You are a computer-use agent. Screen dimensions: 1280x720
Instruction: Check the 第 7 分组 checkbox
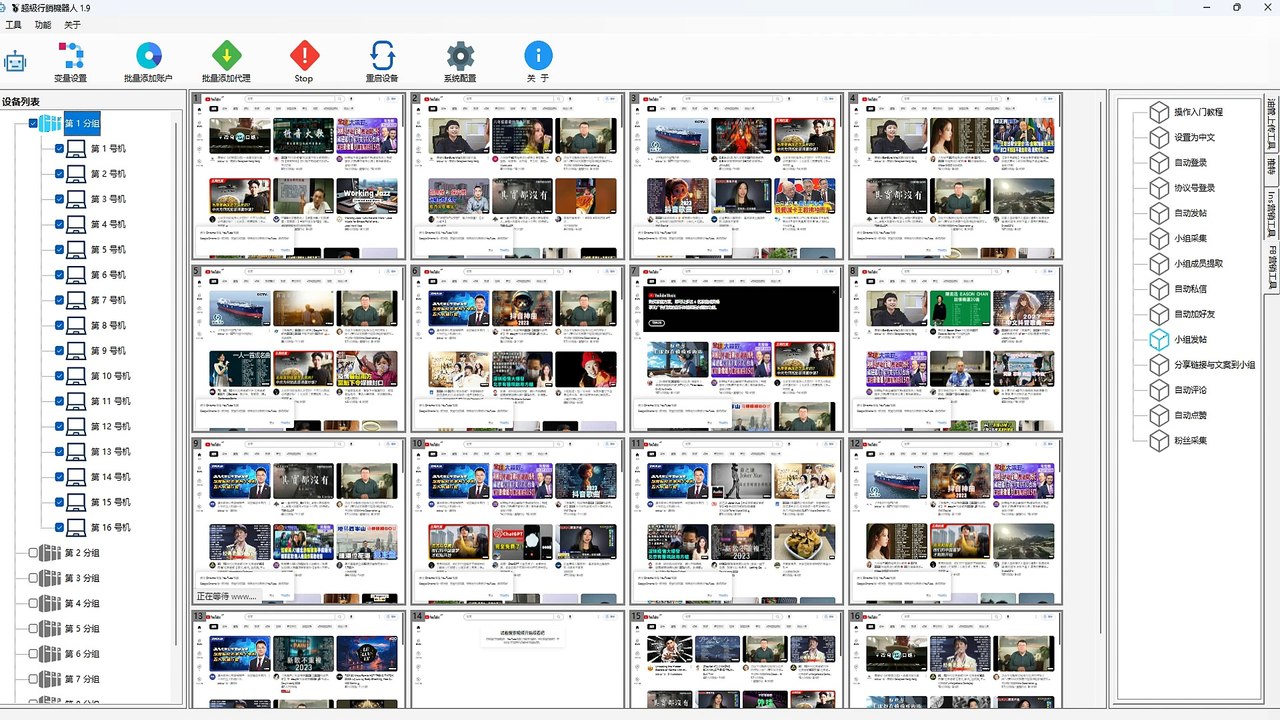point(33,679)
